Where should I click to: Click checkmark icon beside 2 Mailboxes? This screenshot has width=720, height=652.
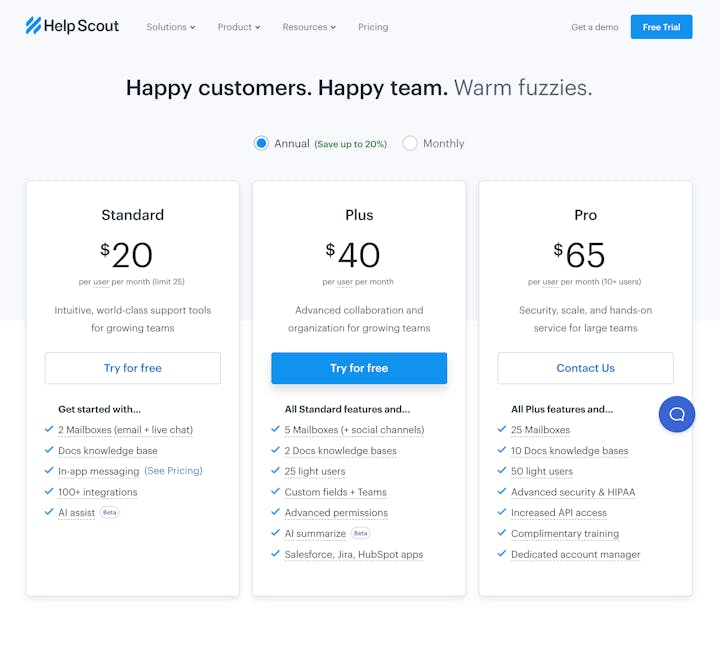click(x=49, y=429)
